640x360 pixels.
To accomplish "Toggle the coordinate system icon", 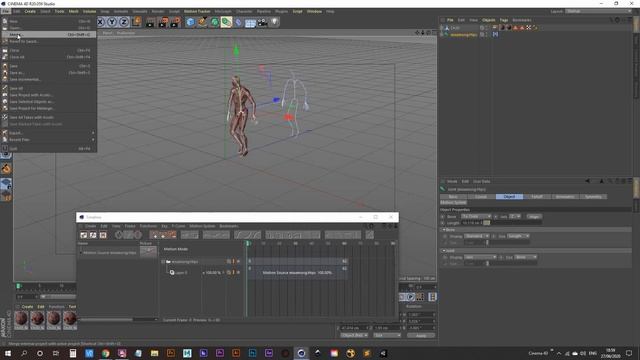I will [x=136, y=22].
